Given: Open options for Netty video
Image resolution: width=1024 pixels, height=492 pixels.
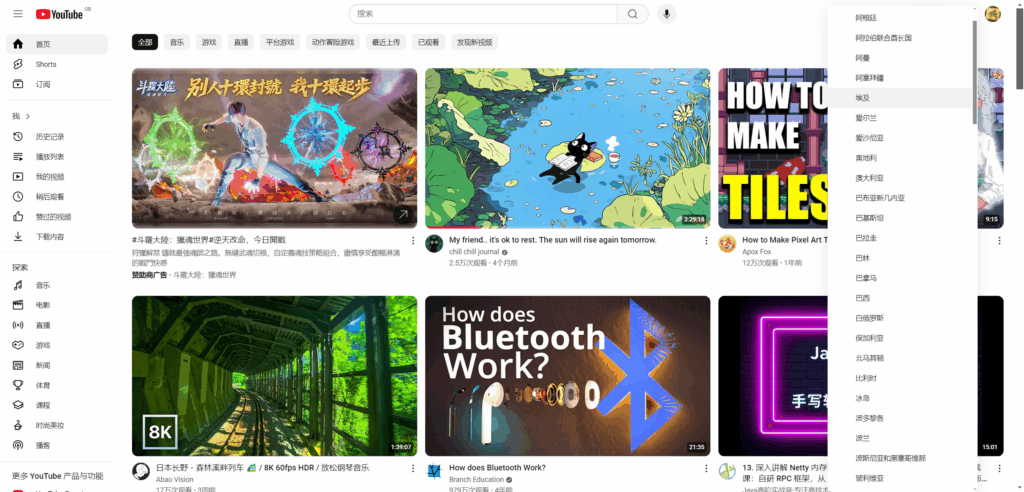Looking at the screenshot, I should [999, 468].
